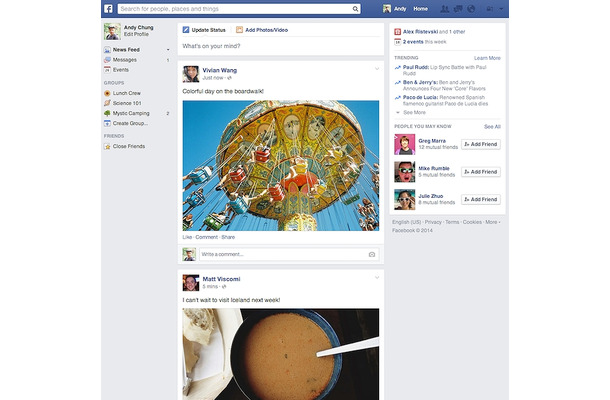The image size is (610, 400).
Task: Open Matt Viscomi post options chevron
Action: click(377, 277)
